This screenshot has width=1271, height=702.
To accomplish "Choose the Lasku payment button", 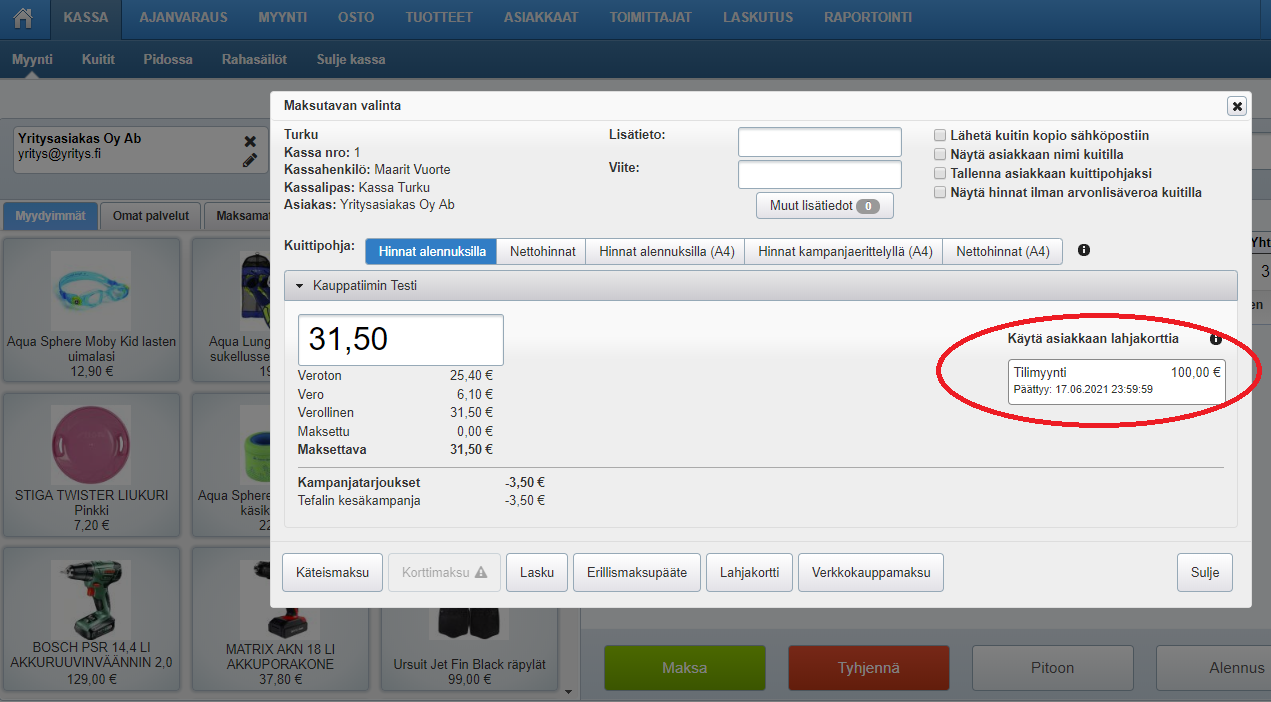I will point(536,573).
